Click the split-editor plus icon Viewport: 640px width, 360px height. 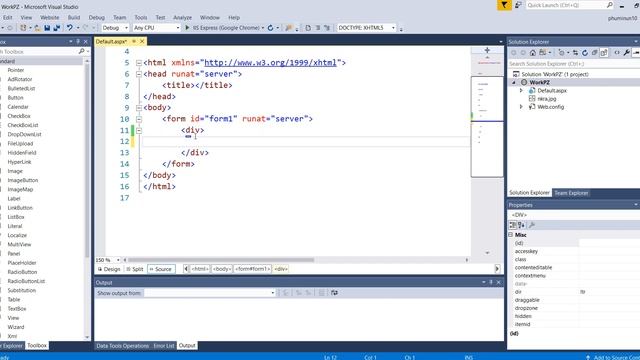click(487, 50)
